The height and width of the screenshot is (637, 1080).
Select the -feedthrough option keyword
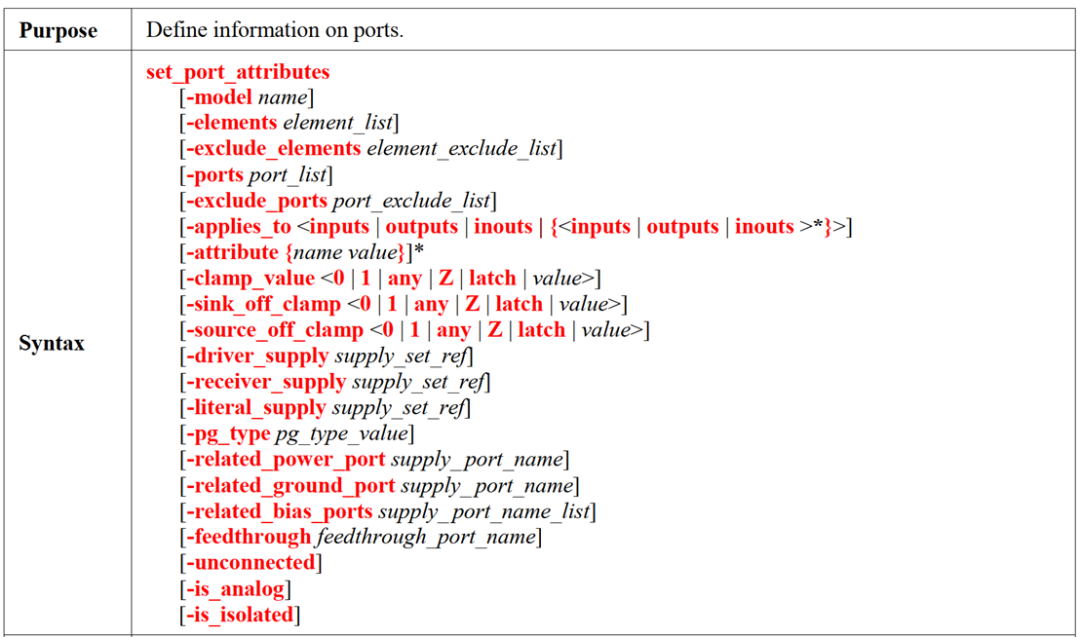pyautogui.click(x=249, y=537)
